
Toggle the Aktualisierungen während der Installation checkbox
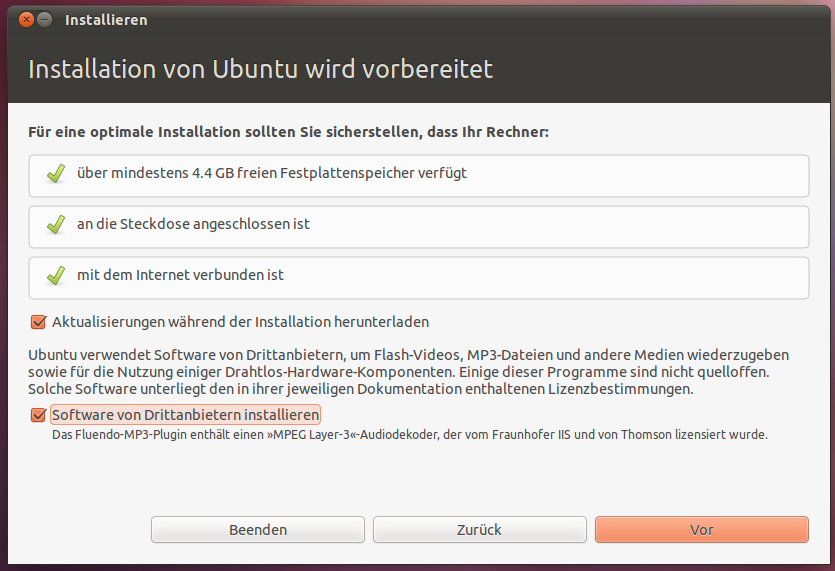(x=39, y=322)
